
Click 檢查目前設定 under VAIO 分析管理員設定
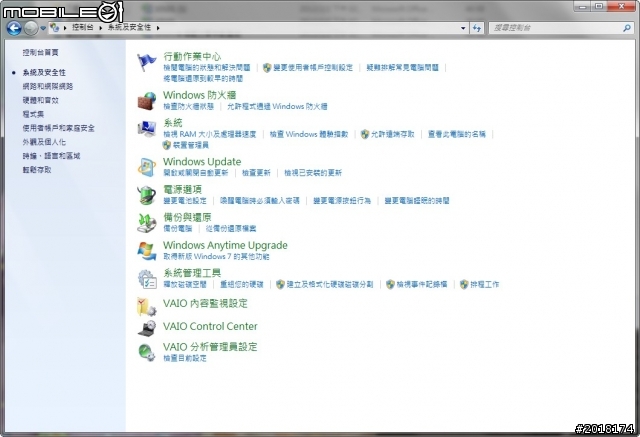click(x=185, y=358)
